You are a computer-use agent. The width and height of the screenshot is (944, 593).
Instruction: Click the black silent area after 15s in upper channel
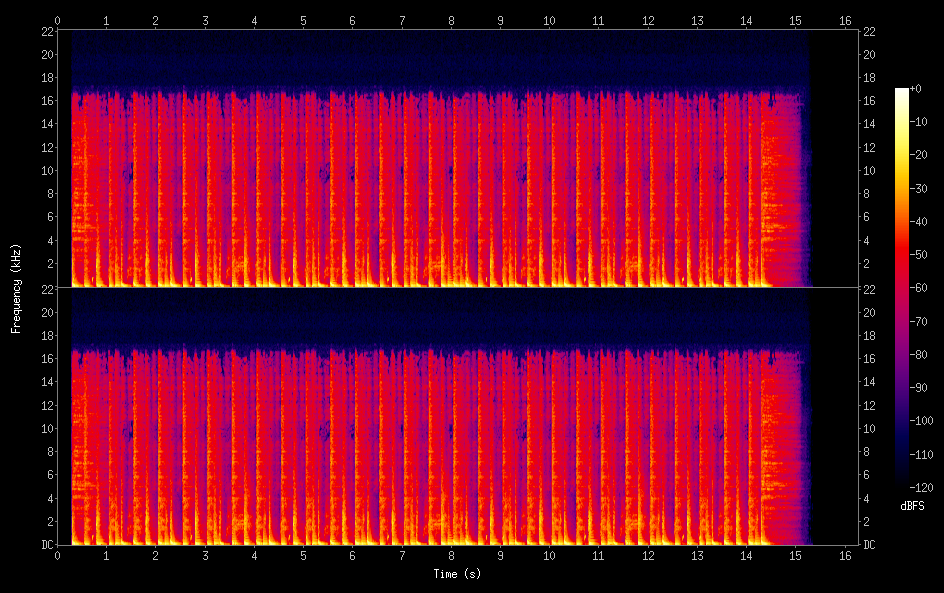[x=832, y=160]
